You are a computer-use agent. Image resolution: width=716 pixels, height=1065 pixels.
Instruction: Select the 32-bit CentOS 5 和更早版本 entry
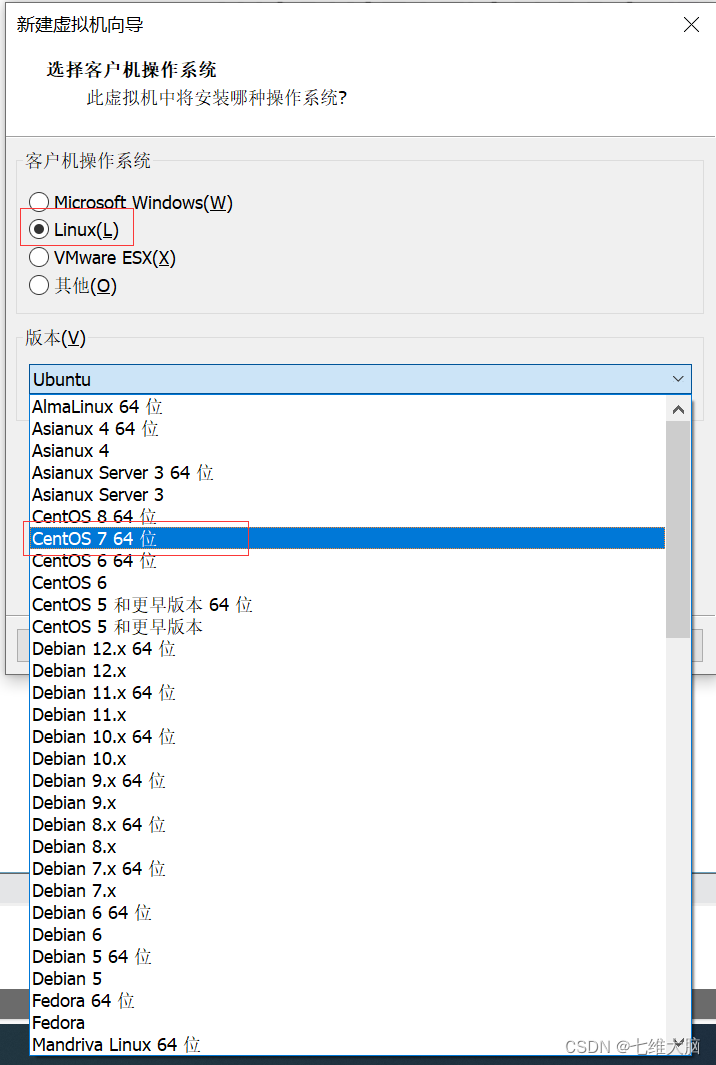(x=348, y=626)
